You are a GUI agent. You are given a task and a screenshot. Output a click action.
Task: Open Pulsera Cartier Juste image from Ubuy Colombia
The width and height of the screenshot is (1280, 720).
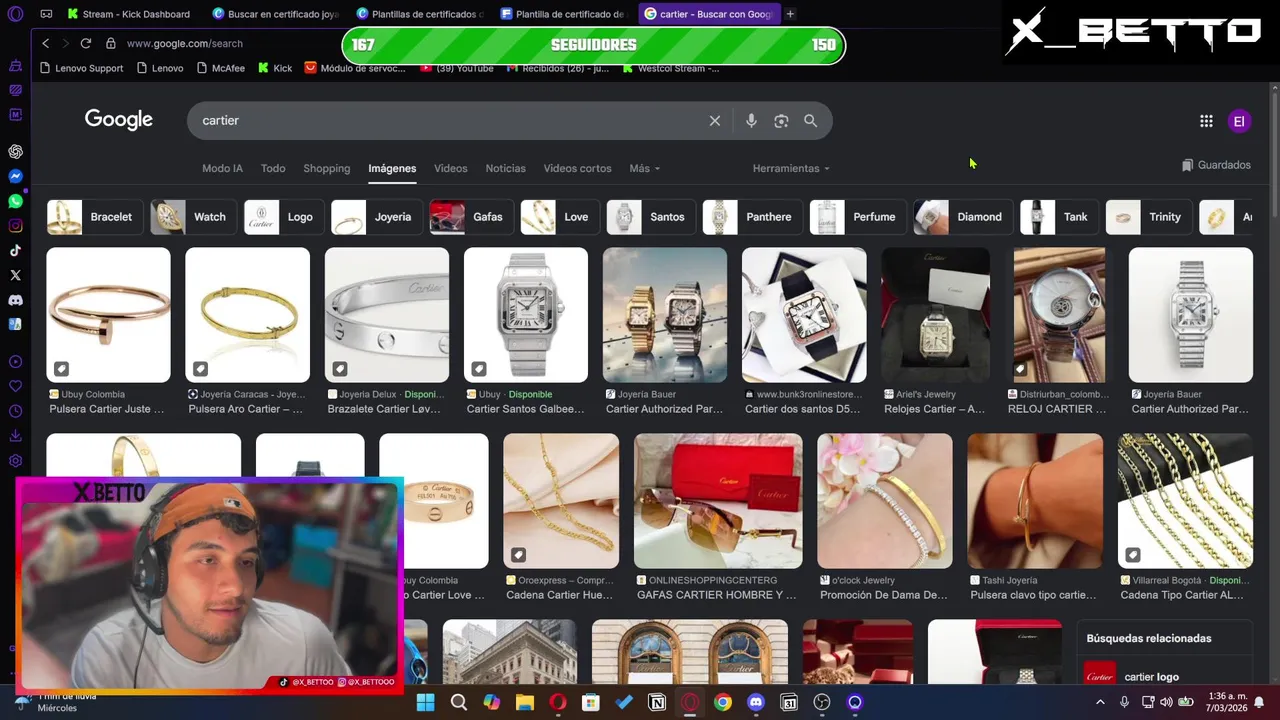tap(108, 315)
